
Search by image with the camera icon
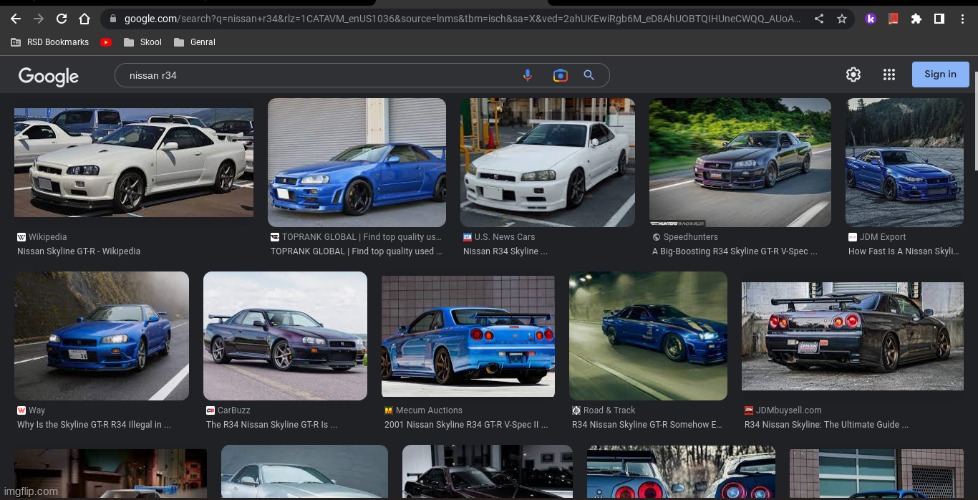click(x=560, y=75)
